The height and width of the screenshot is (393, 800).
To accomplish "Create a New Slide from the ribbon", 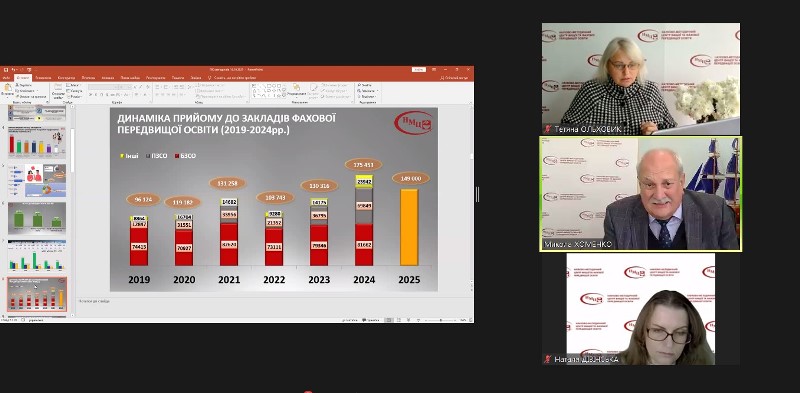I will [x=58, y=90].
